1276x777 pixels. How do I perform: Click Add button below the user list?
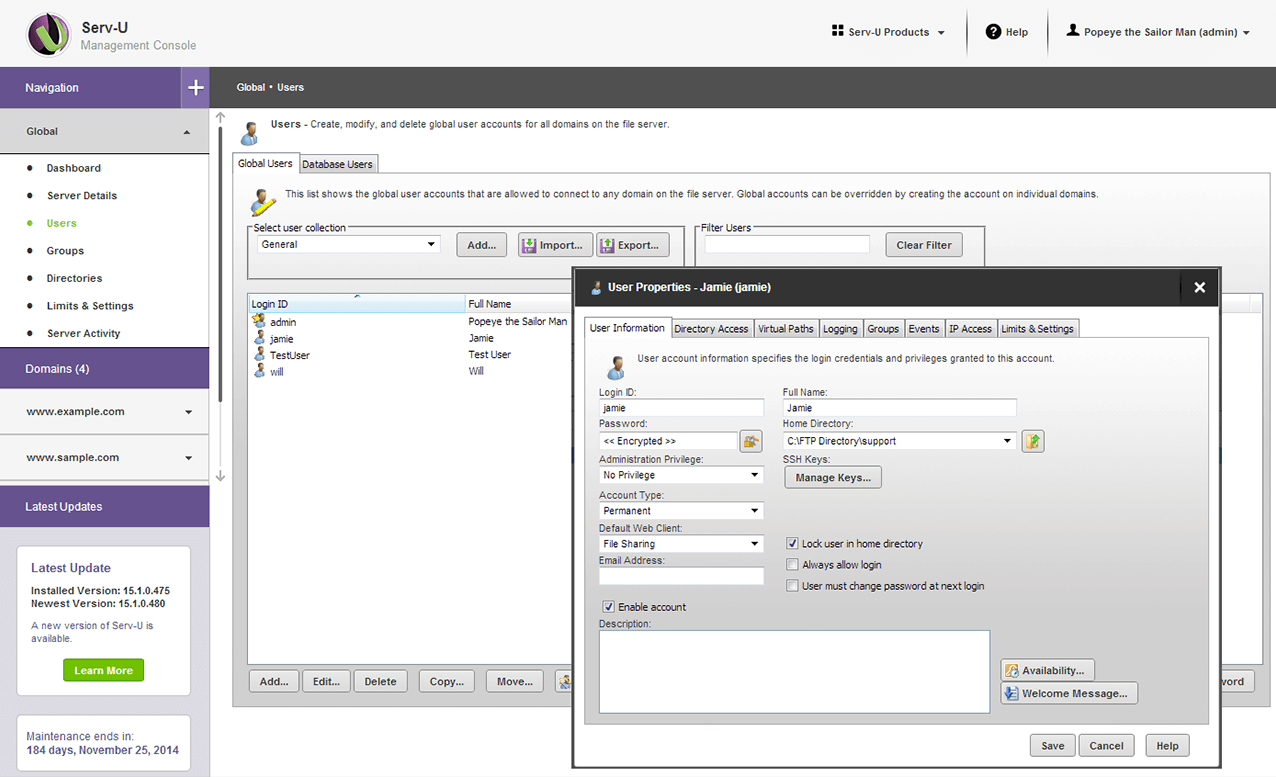pos(273,682)
